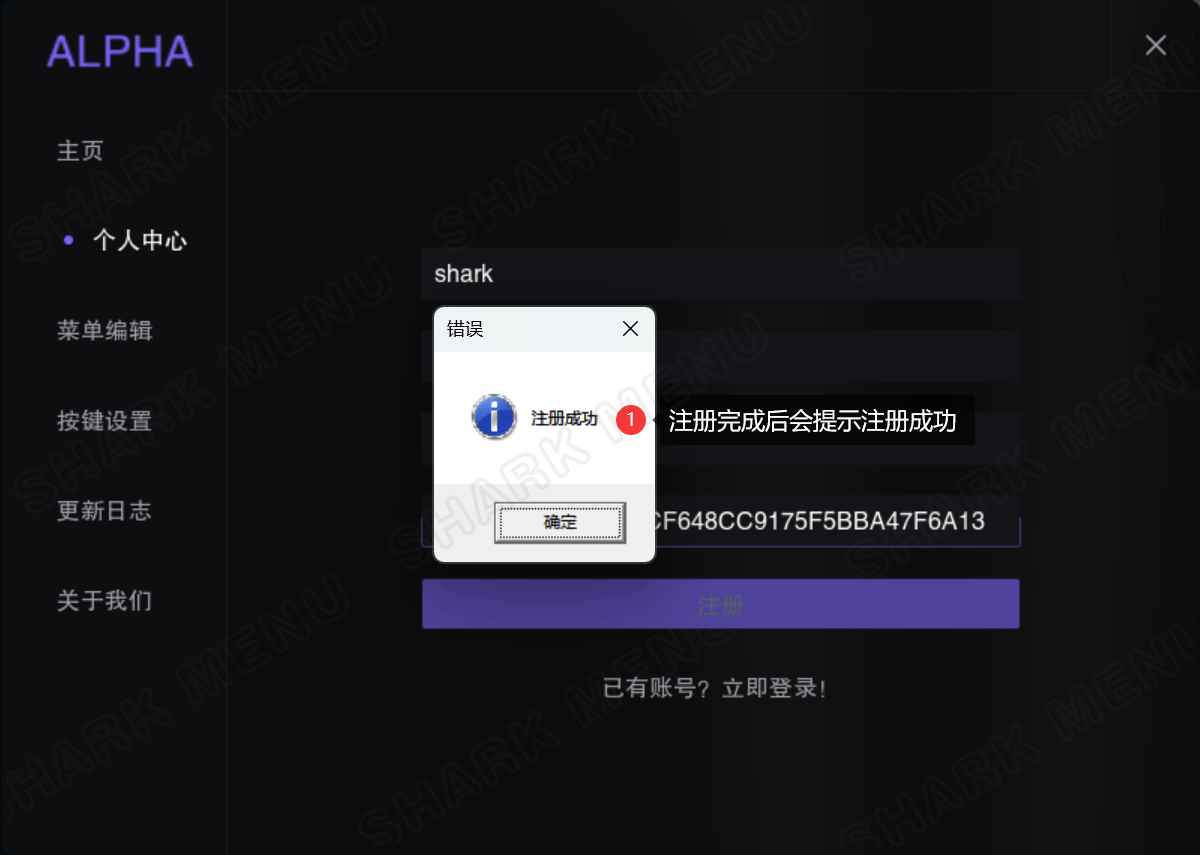Open 菜单编辑 in the sidebar
The width and height of the screenshot is (1200, 855).
click(x=104, y=331)
